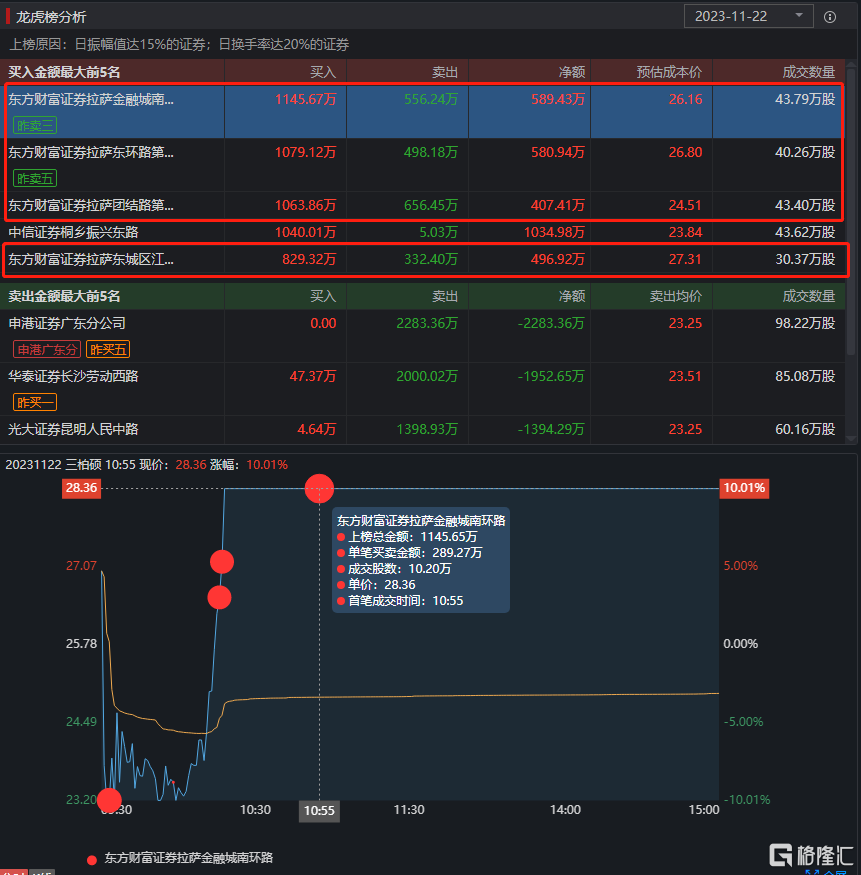Click the green 昨卖五 tag
The image size is (861, 875).
click(x=35, y=179)
